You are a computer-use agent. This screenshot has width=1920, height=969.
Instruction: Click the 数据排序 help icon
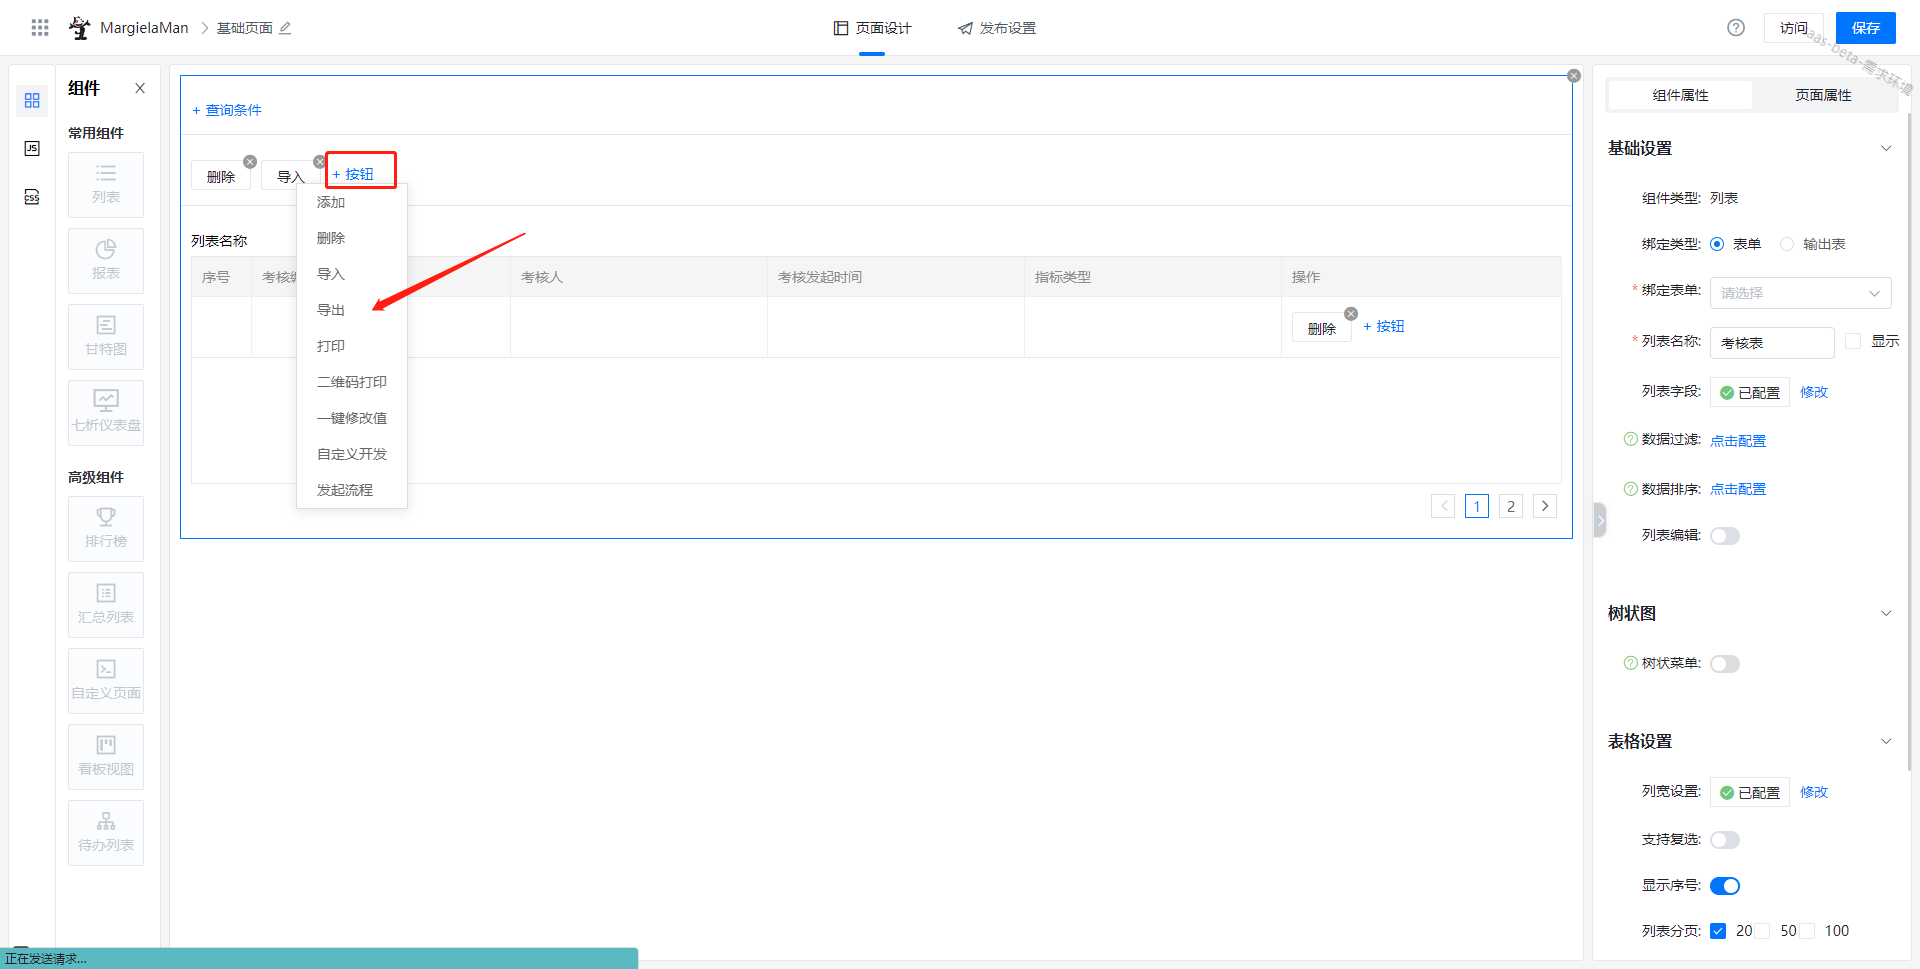coord(1631,489)
